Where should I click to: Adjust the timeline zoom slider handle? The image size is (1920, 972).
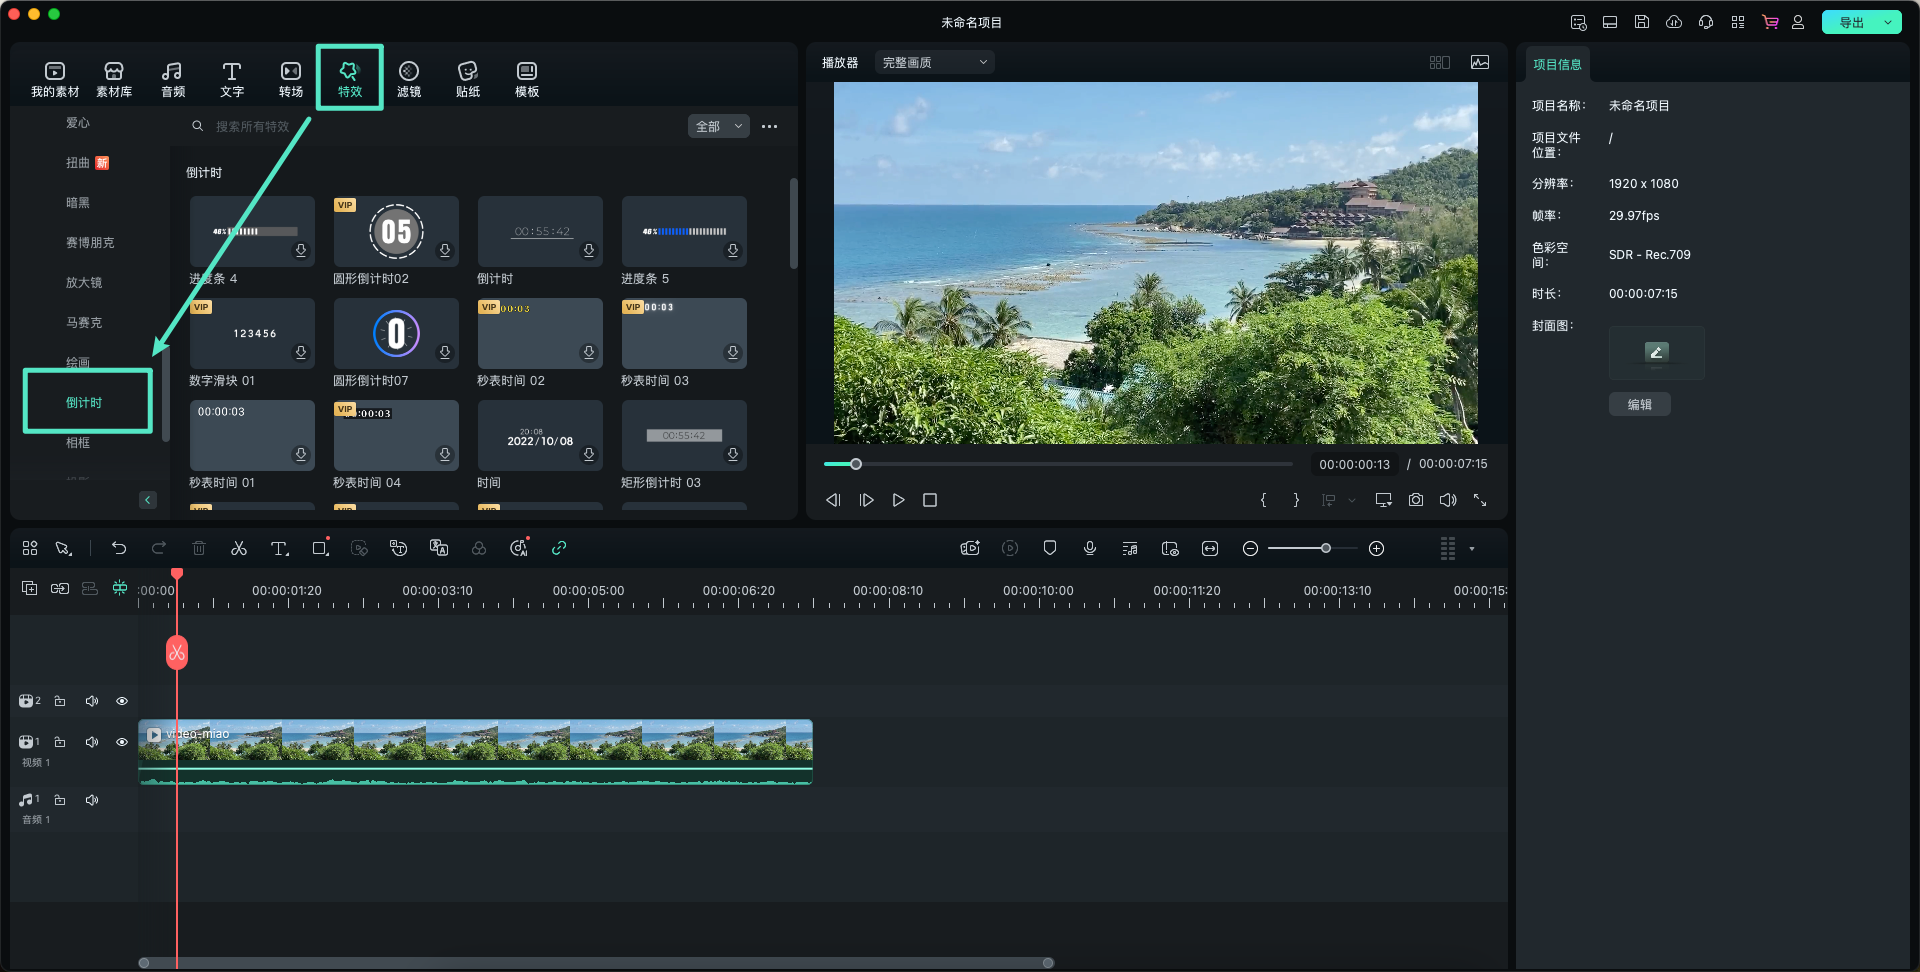point(1325,548)
